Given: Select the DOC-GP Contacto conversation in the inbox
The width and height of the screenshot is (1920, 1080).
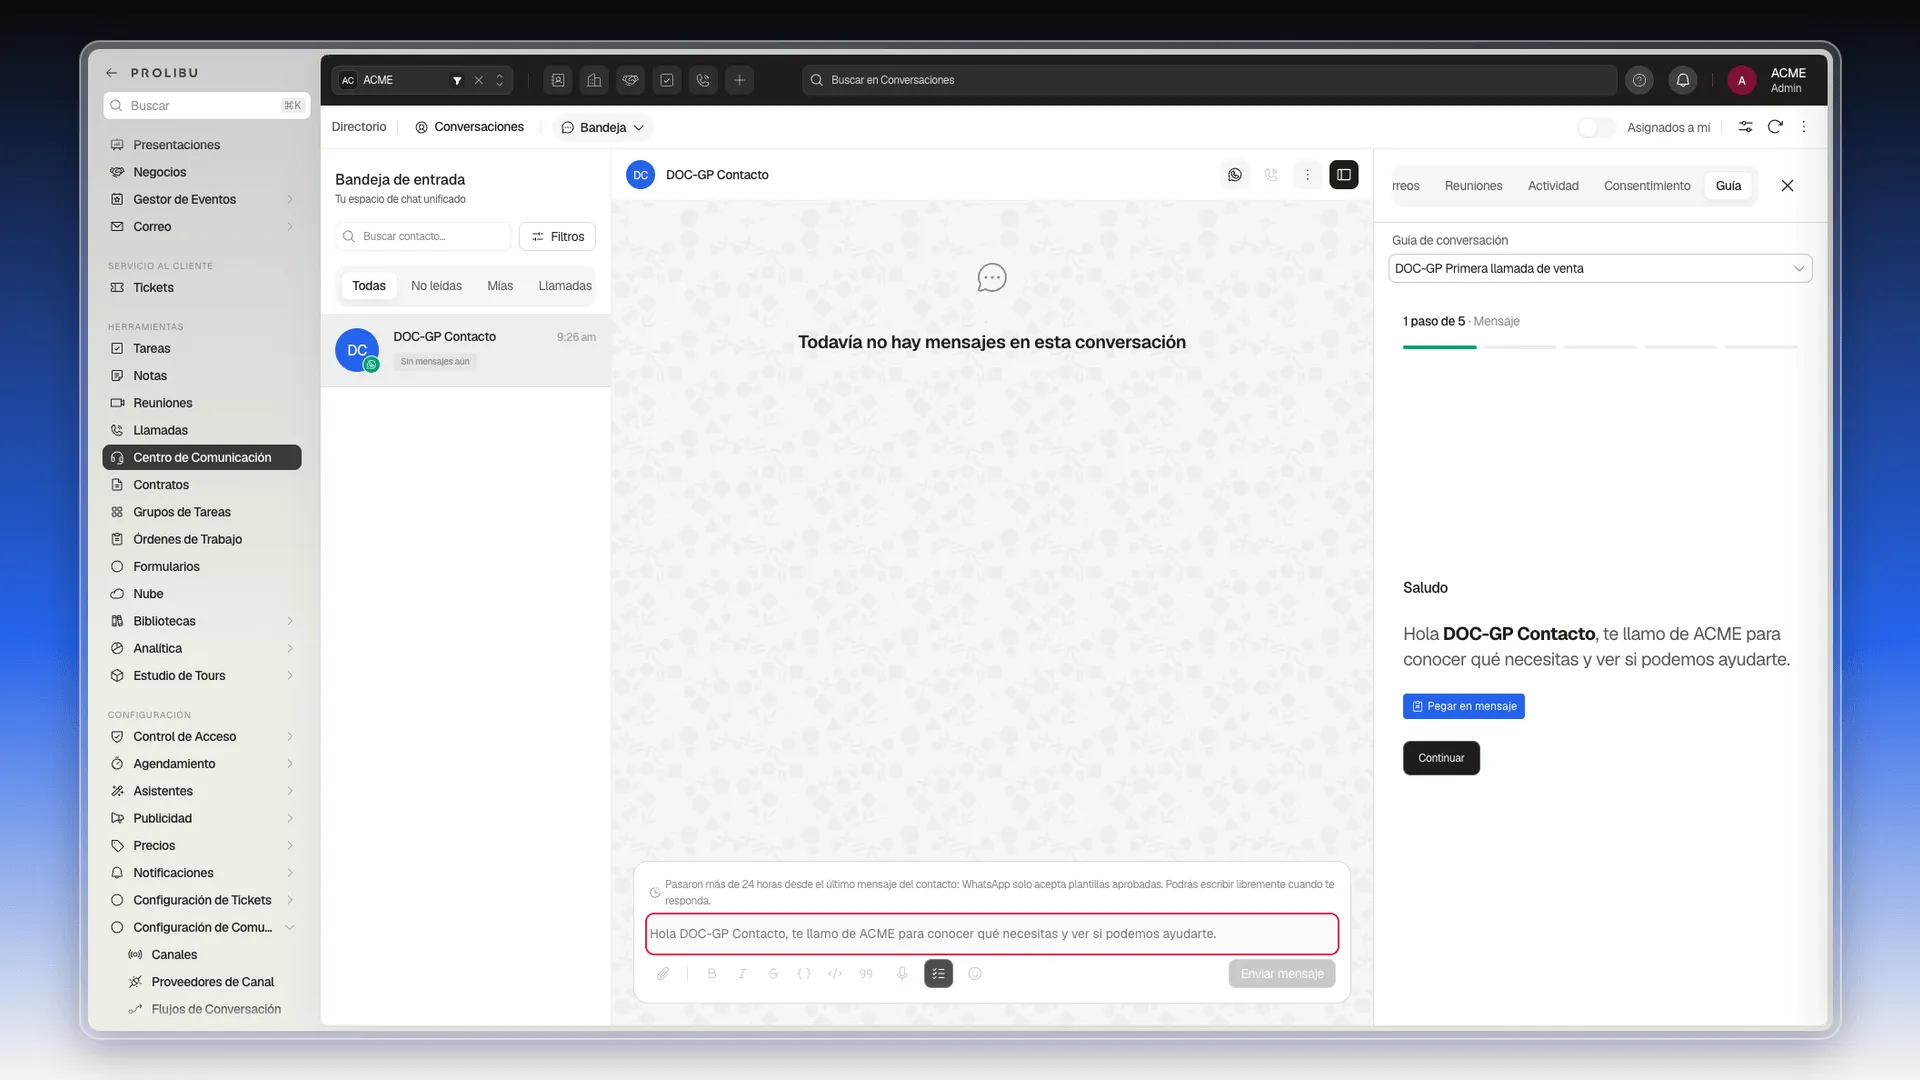Looking at the screenshot, I should coord(466,350).
